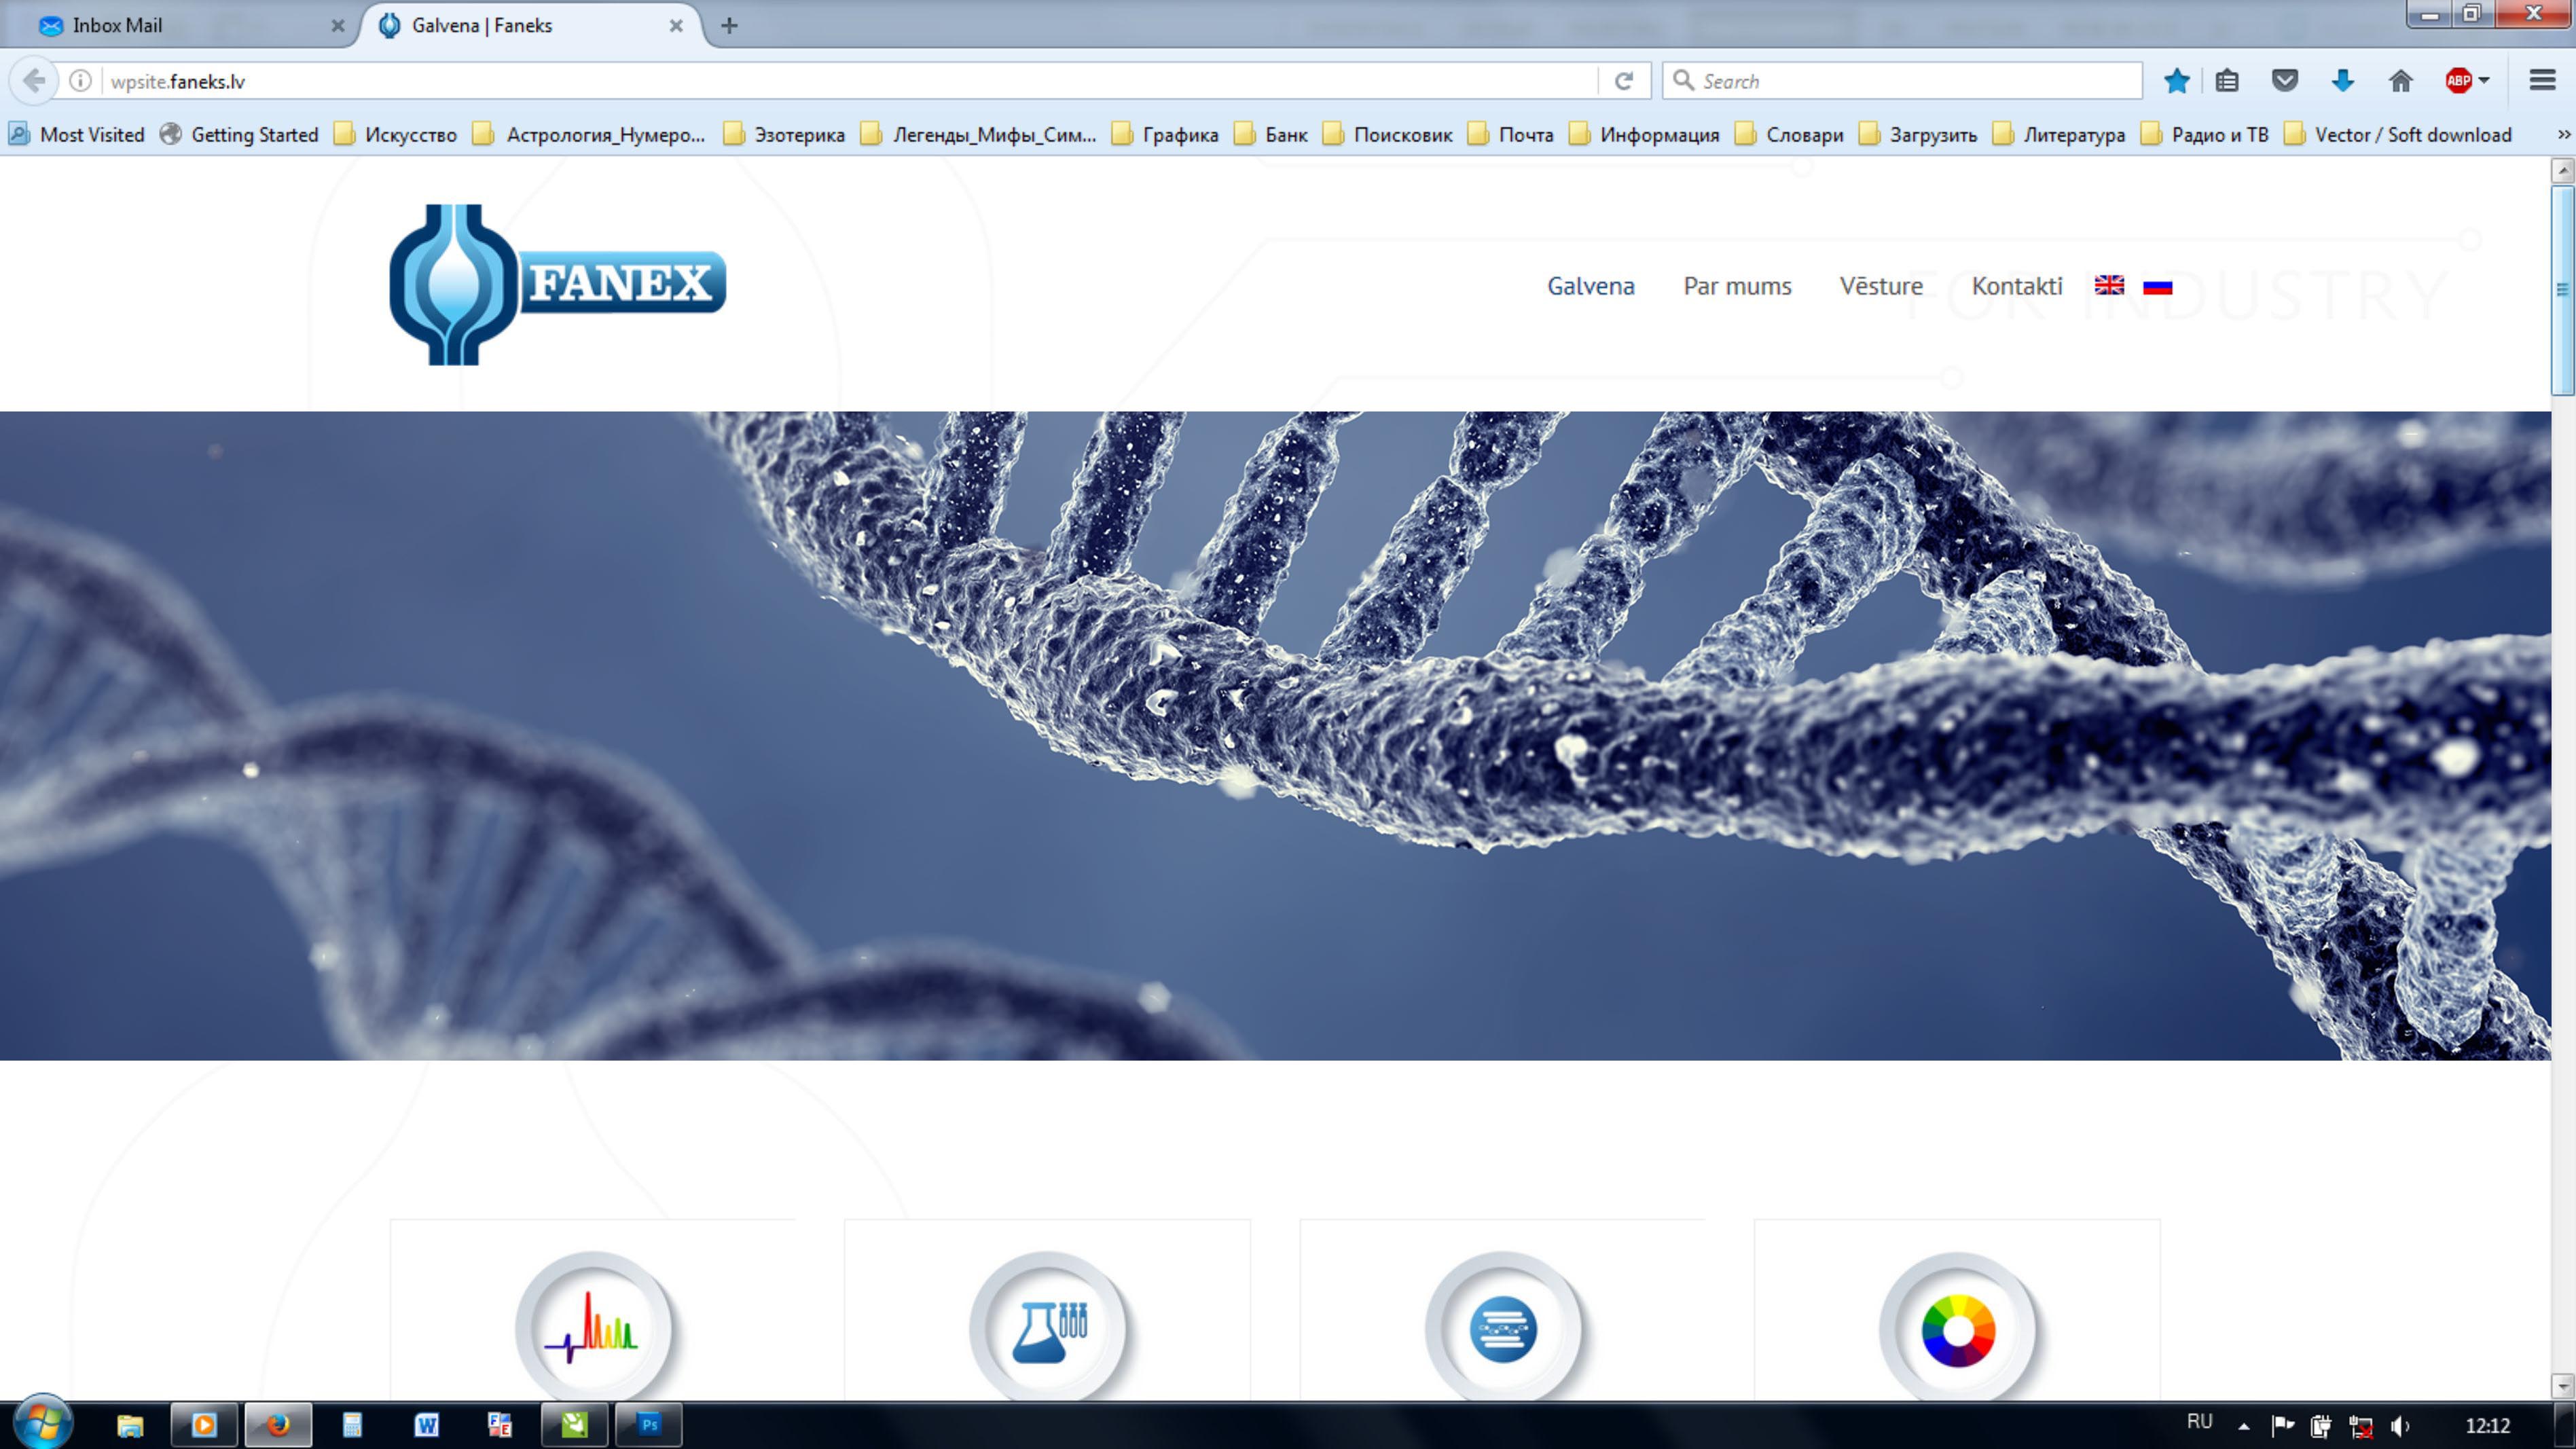The height and width of the screenshot is (1449, 2576).
Task: Click the Adblock Plus icon
Action: click(x=2458, y=81)
